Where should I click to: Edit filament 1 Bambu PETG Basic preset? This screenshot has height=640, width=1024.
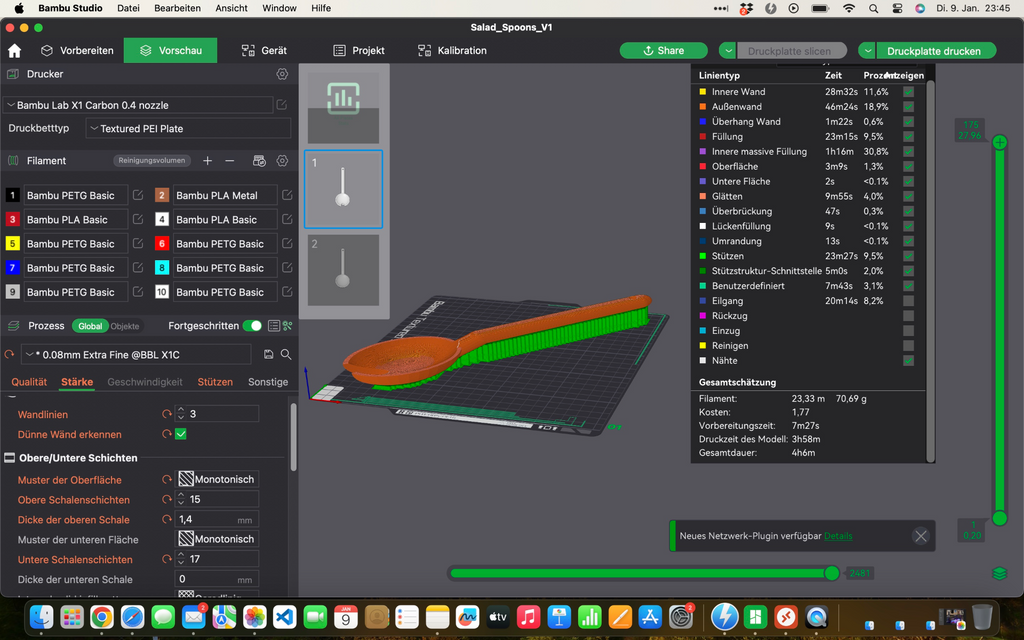point(138,195)
